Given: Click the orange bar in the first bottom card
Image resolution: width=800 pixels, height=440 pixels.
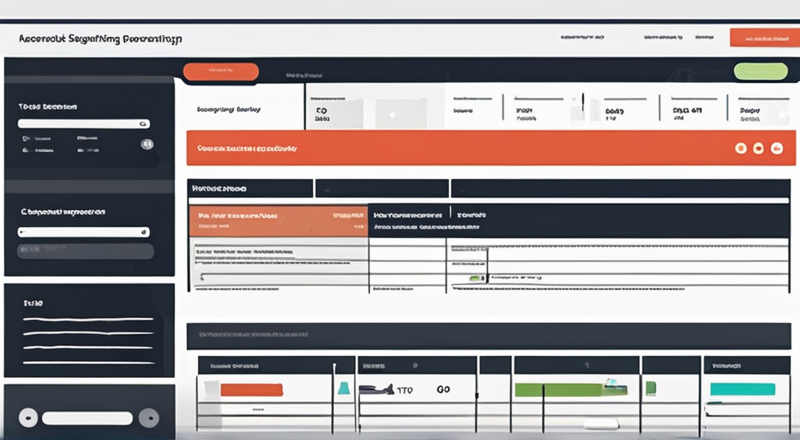Looking at the screenshot, I should coord(252,390).
